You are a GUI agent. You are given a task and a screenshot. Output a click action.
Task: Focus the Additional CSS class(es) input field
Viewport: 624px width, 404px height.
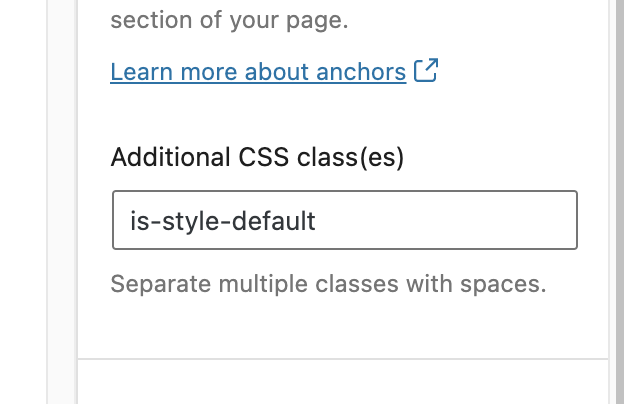click(345, 220)
